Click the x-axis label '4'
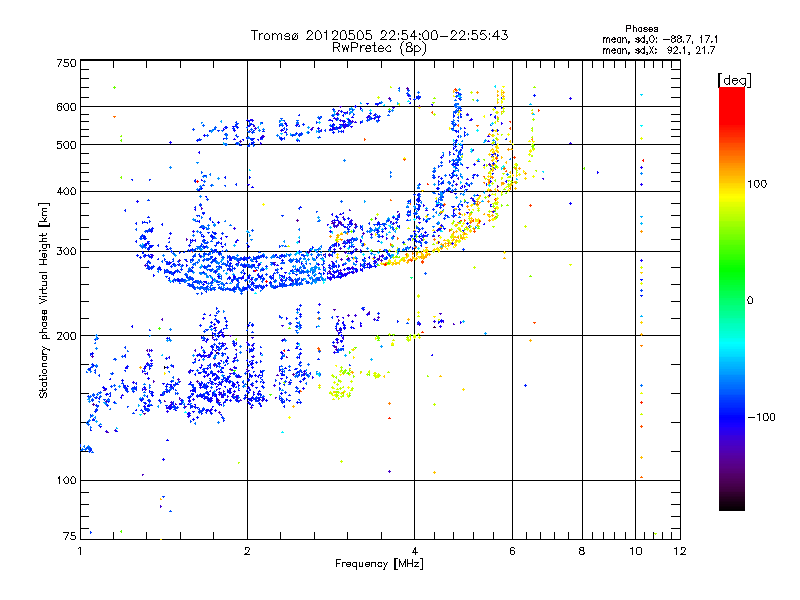The width and height of the screenshot is (800, 600). 414,551
